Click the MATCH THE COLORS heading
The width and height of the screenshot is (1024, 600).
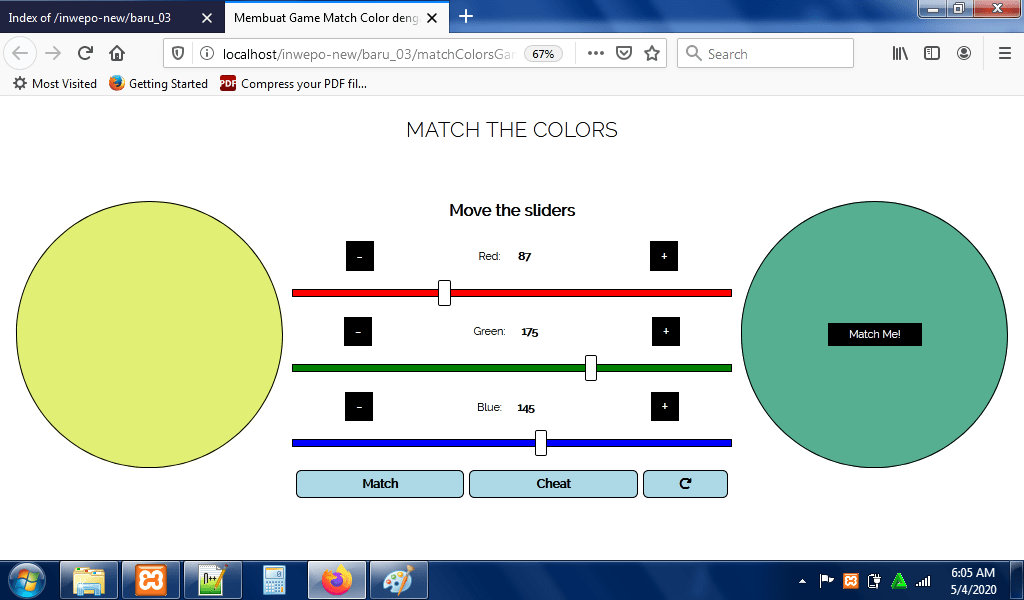tap(512, 130)
